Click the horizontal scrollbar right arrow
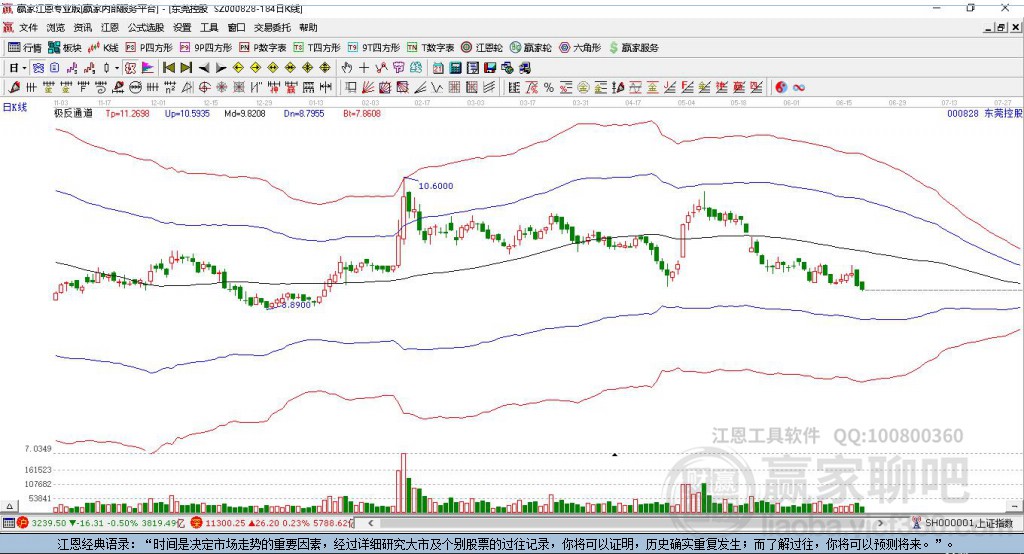The width and height of the screenshot is (1024, 554). (880, 523)
